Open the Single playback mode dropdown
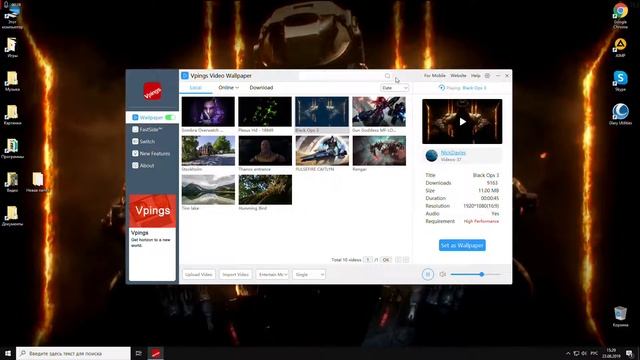This screenshot has width=640, height=360. tap(309, 274)
